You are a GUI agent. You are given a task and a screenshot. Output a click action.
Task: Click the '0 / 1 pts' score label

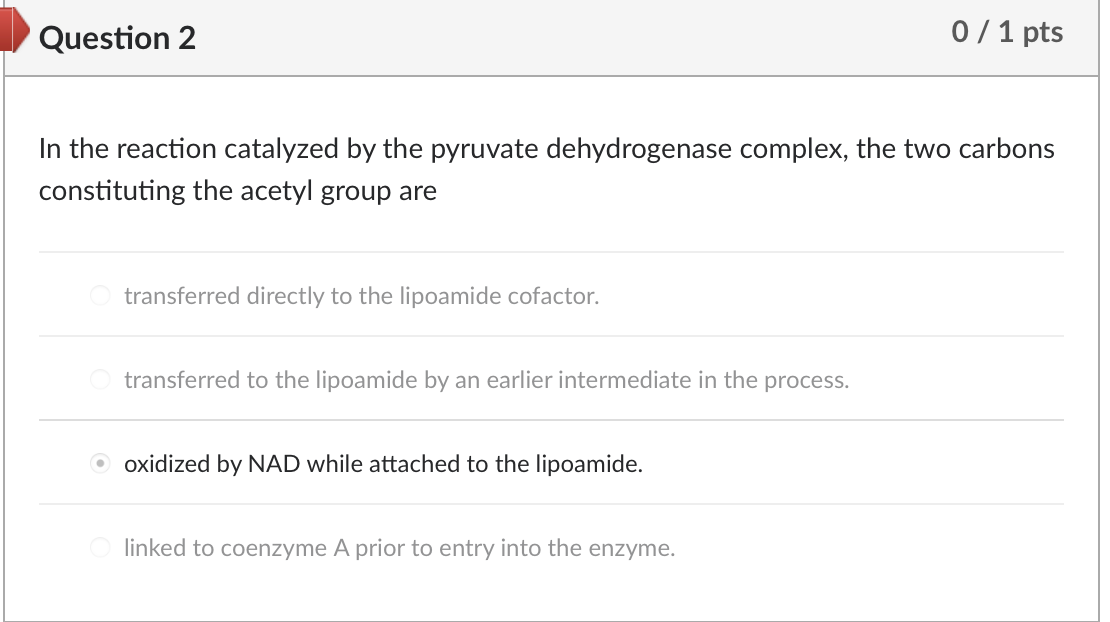click(x=1007, y=33)
